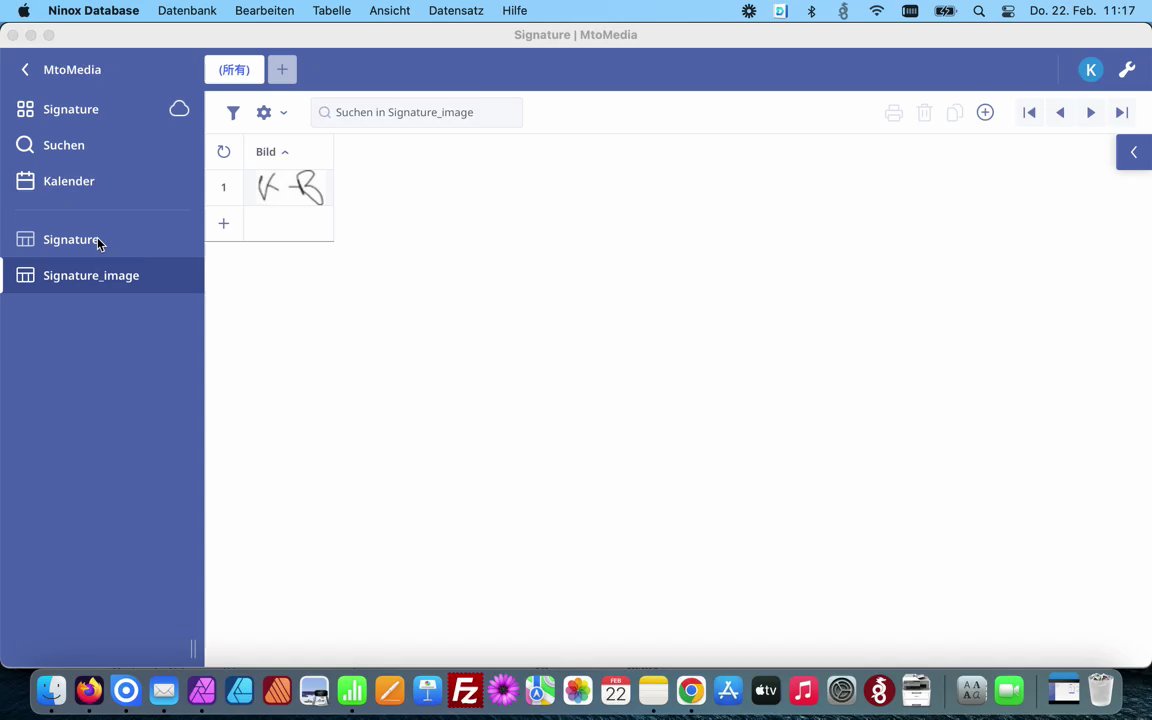Image resolution: width=1152 pixels, height=720 pixels.
Task: Open Control Center in menu bar
Action: [x=1008, y=11]
